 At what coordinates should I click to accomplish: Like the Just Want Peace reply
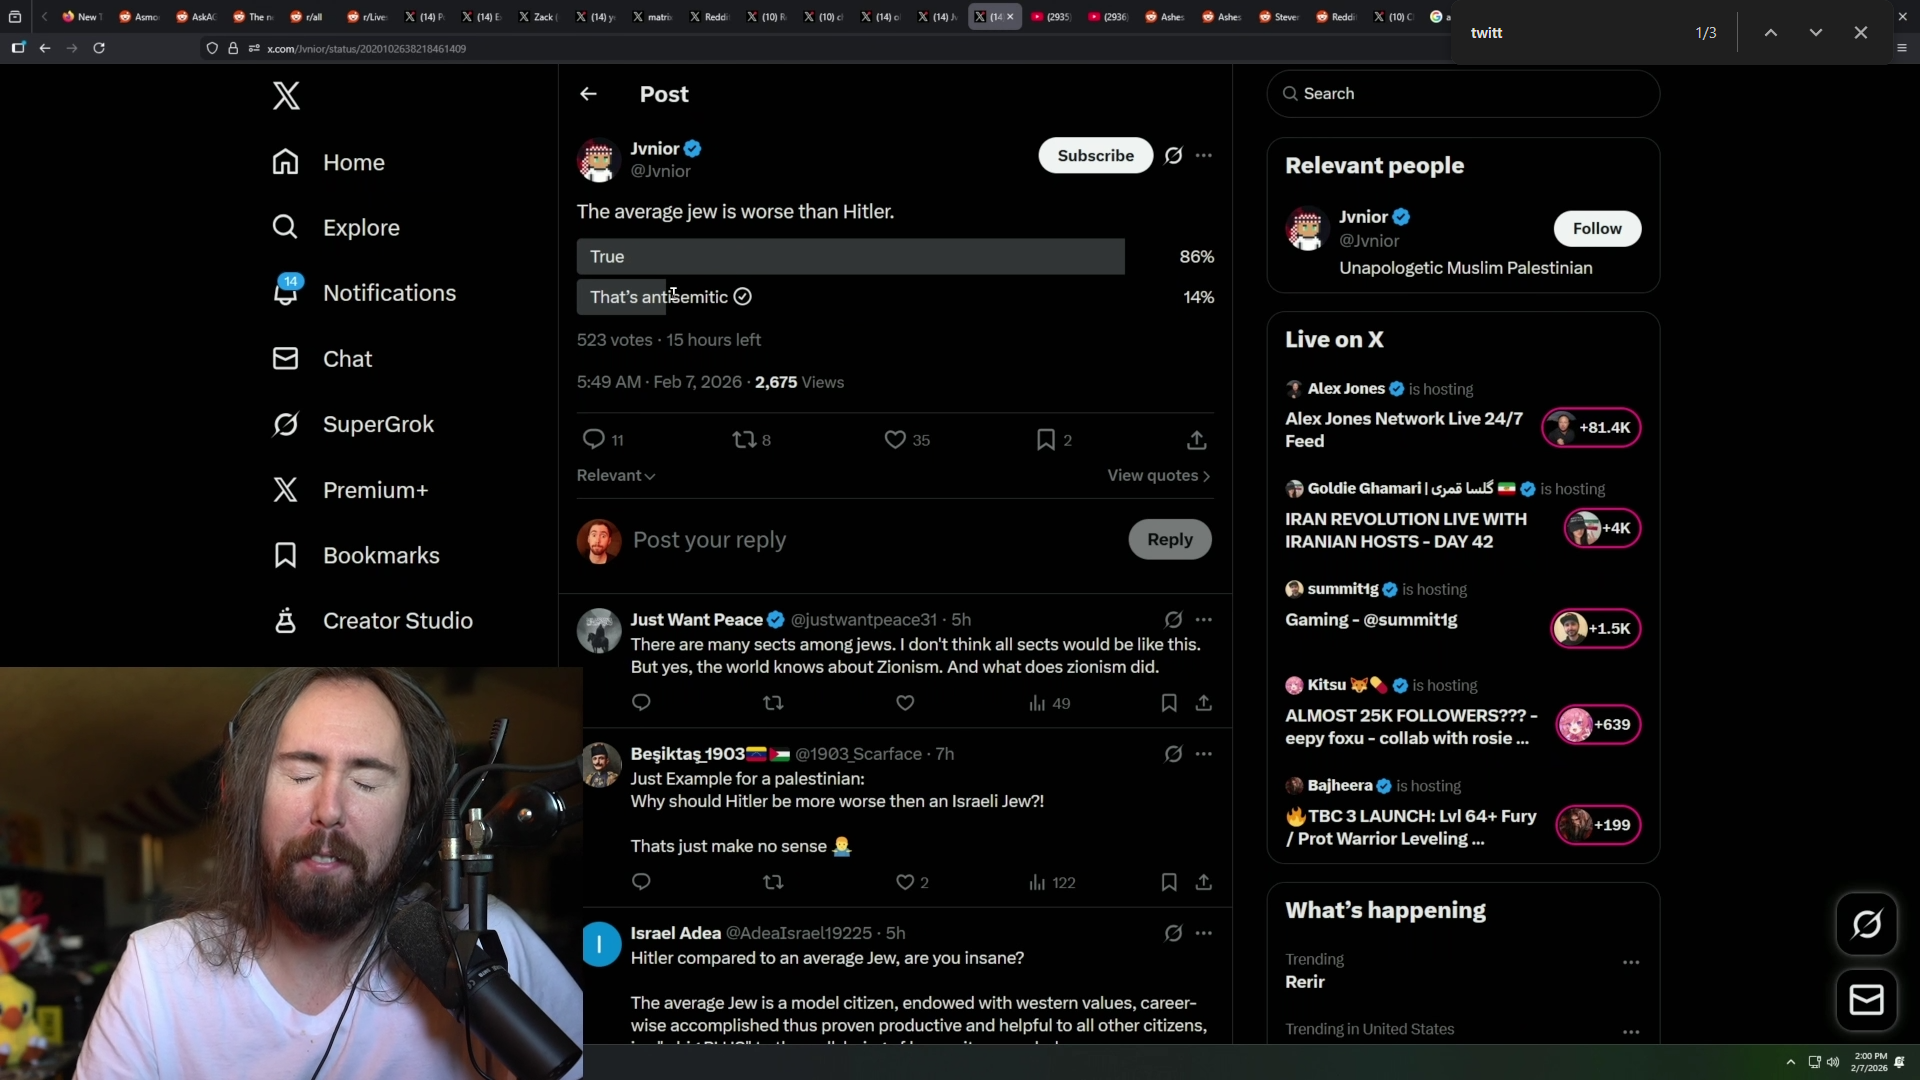905,703
